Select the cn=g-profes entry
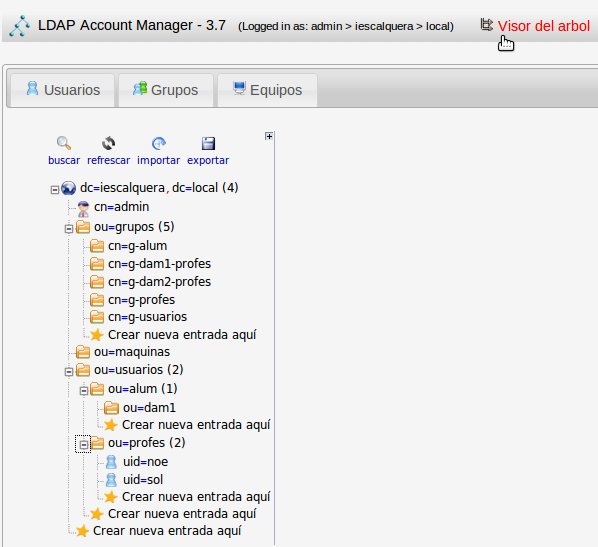The width and height of the screenshot is (598, 547). 141,300
